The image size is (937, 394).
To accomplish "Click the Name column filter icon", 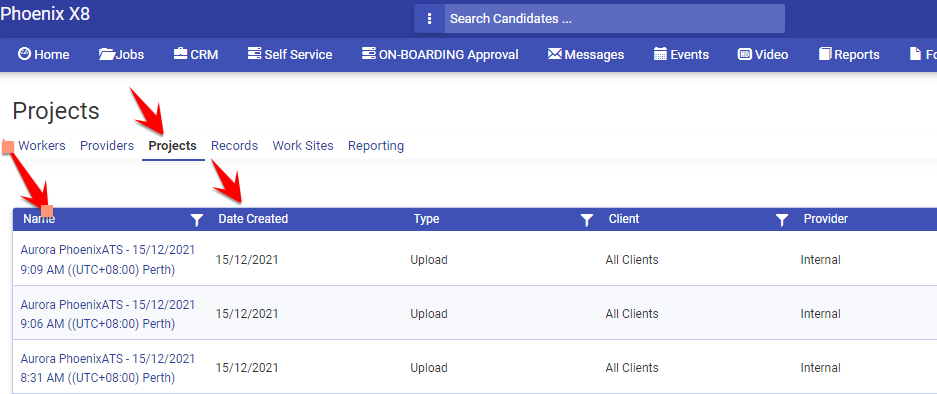I will [197, 220].
